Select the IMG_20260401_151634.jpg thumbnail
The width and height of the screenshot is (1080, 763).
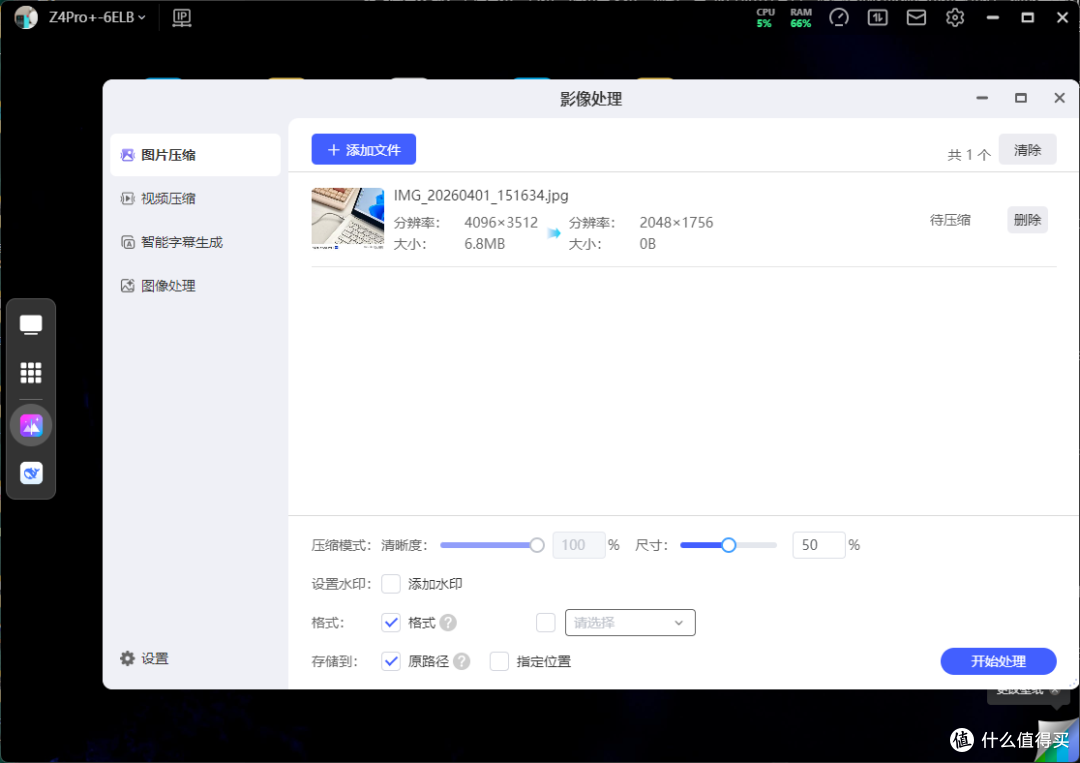[348, 218]
